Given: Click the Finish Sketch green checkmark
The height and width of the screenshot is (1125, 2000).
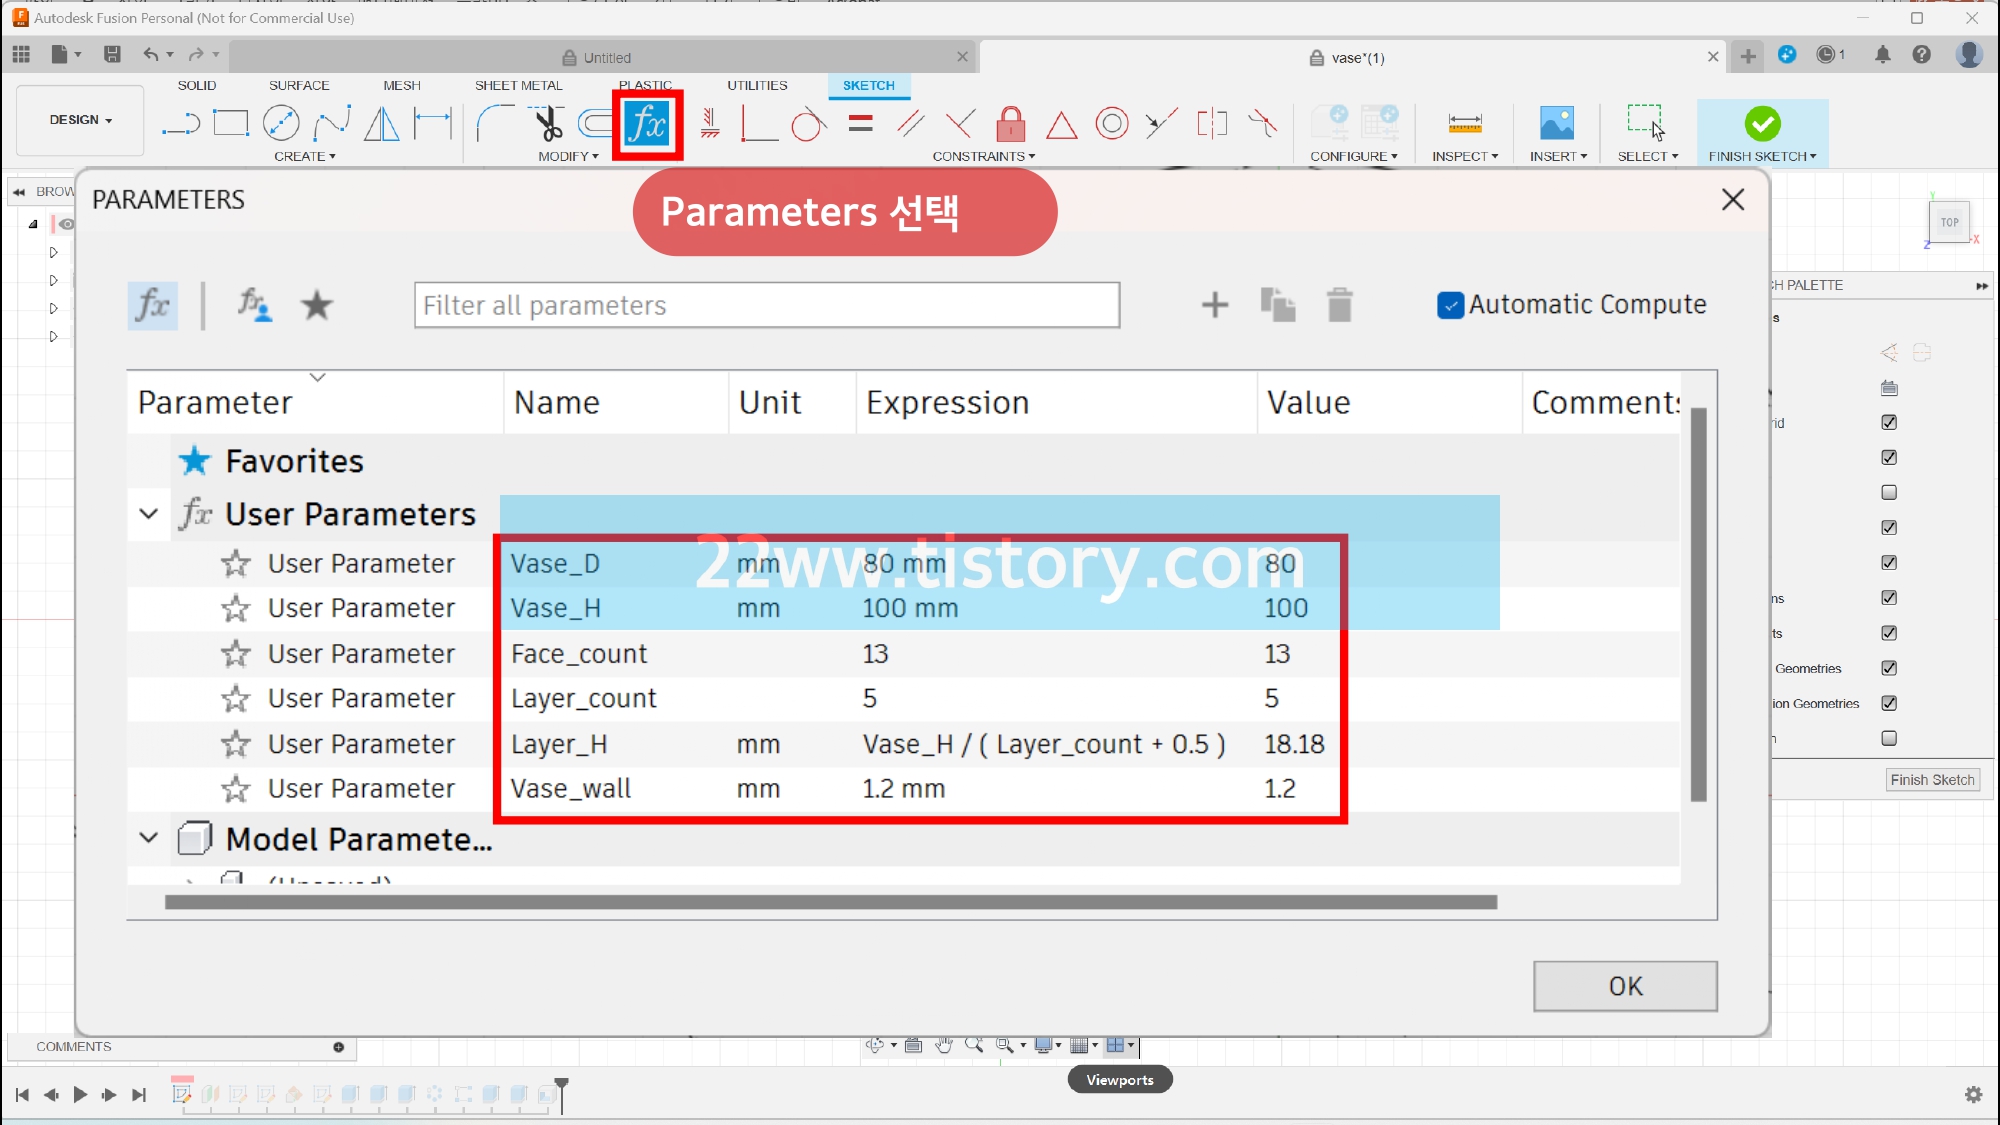Looking at the screenshot, I should tap(1762, 124).
